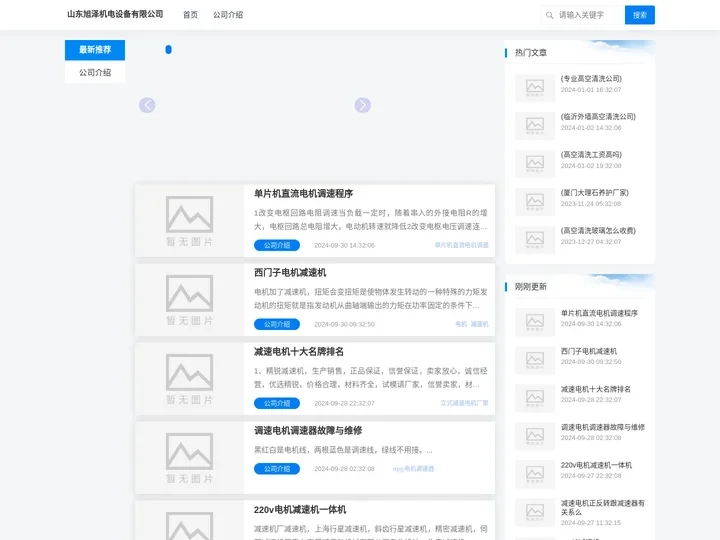Select the 公司介绍 sidebar tab
The width and height of the screenshot is (720, 540).
click(x=95, y=73)
